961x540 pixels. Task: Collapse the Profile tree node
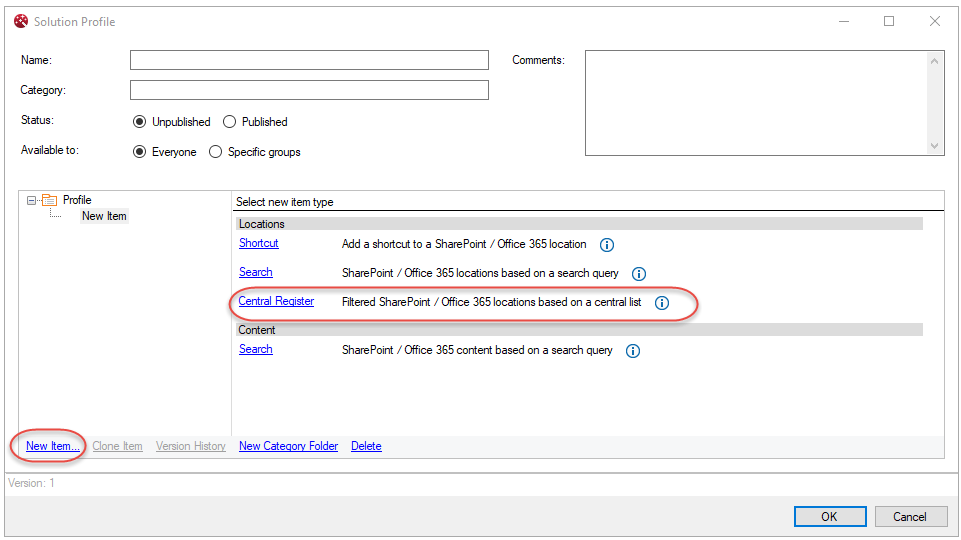pyautogui.click(x=32, y=201)
